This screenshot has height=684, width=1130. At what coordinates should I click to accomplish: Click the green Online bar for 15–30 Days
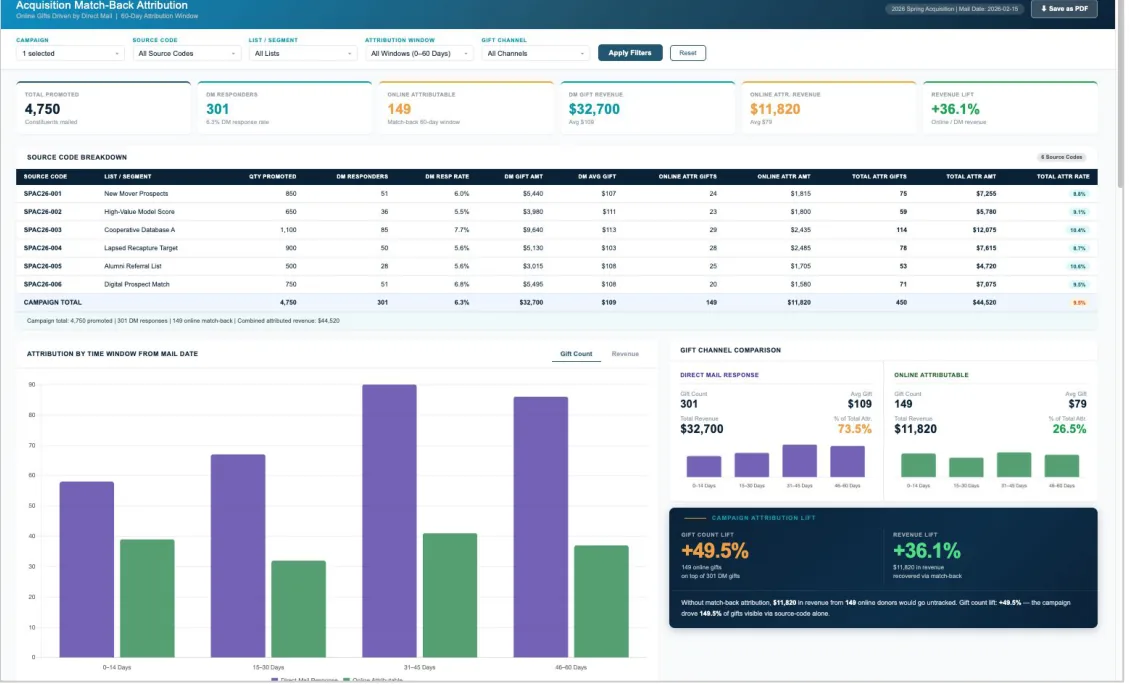[298, 609]
